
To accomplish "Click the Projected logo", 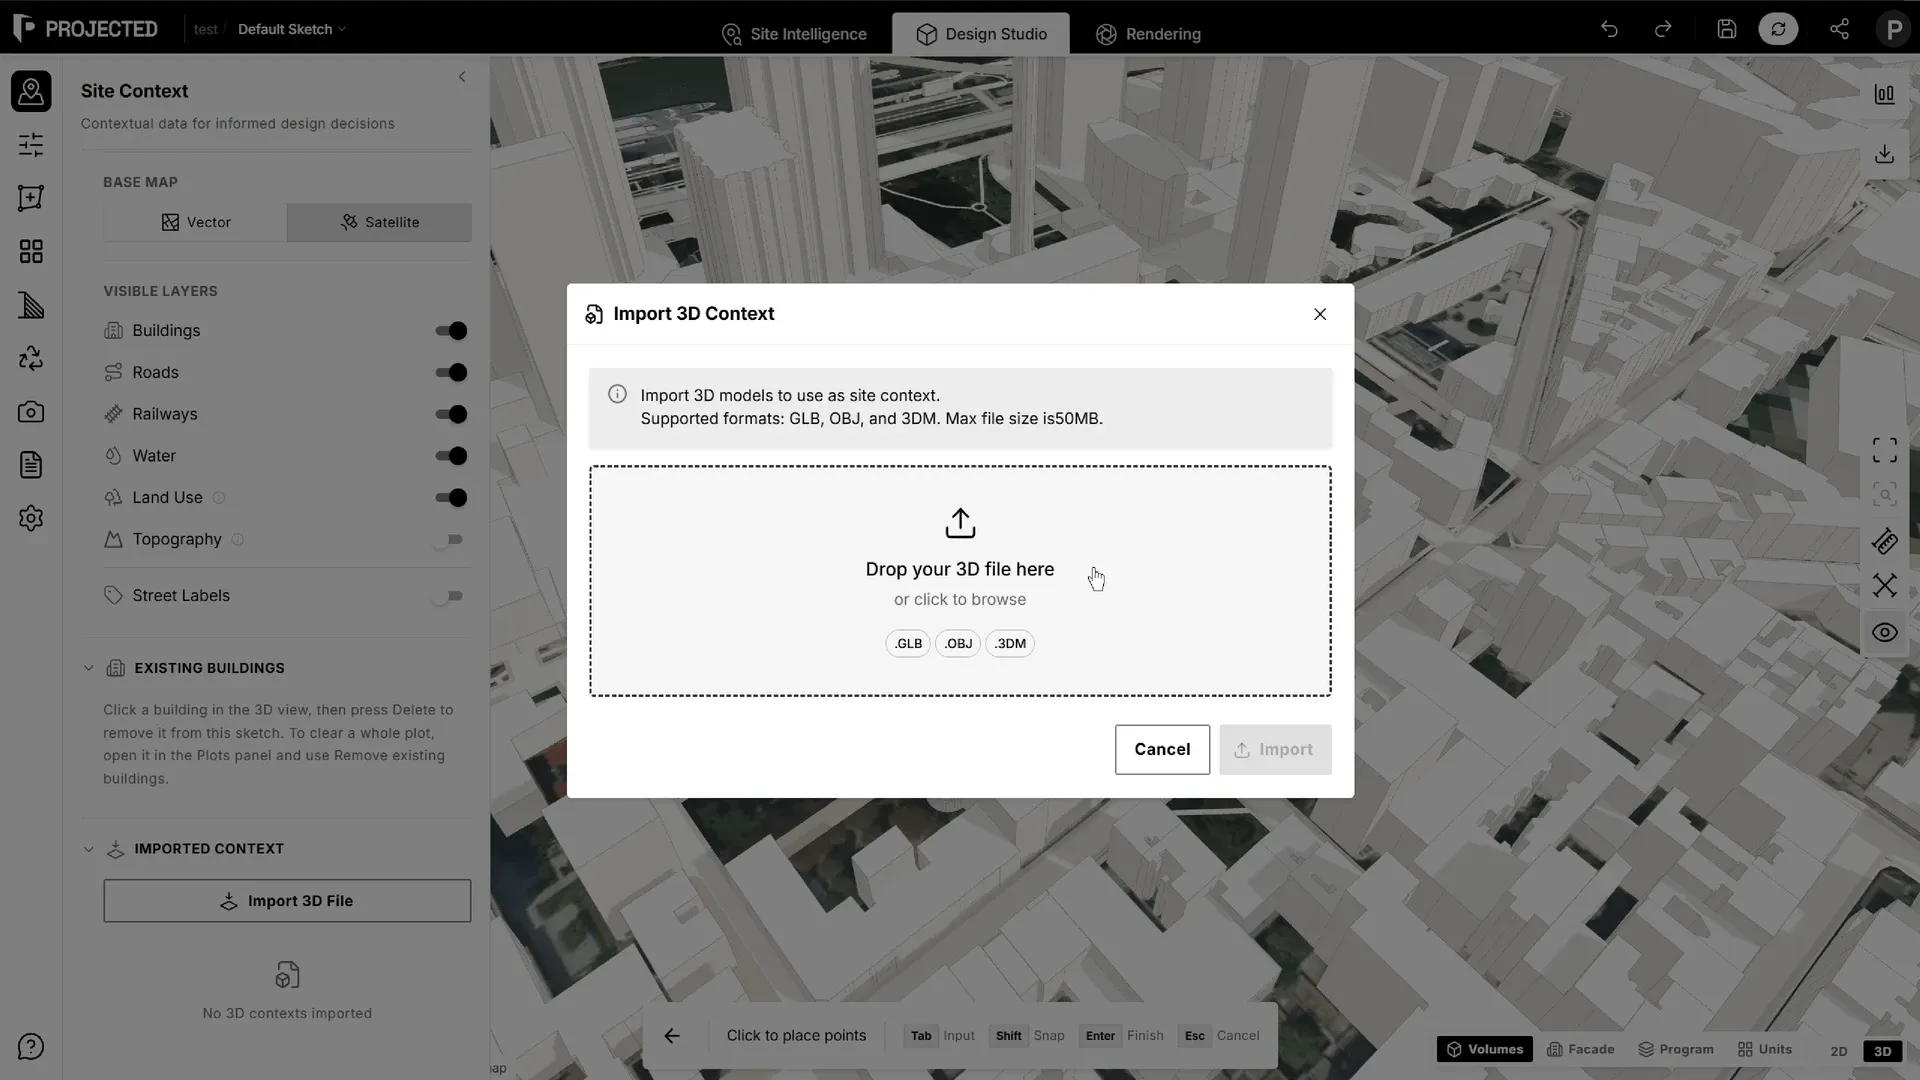I will (x=85, y=28).
